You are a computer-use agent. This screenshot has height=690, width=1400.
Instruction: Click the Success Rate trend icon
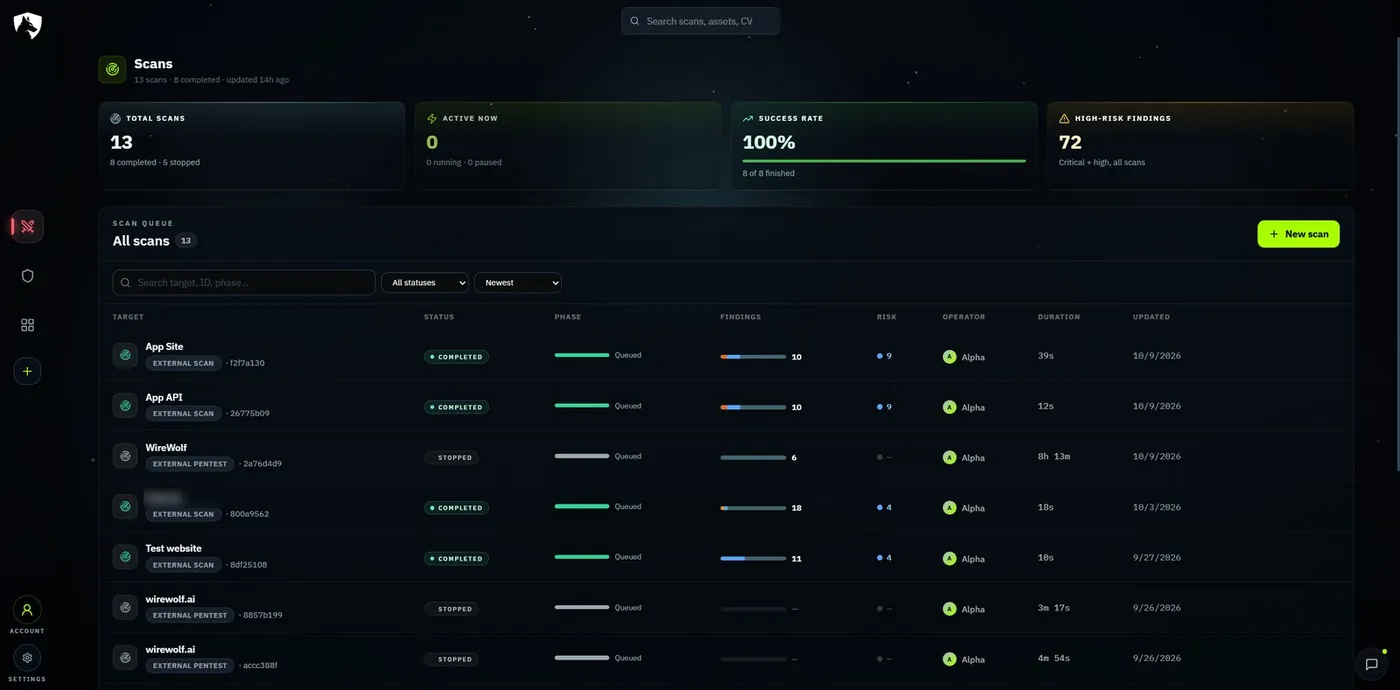(748, 118)
